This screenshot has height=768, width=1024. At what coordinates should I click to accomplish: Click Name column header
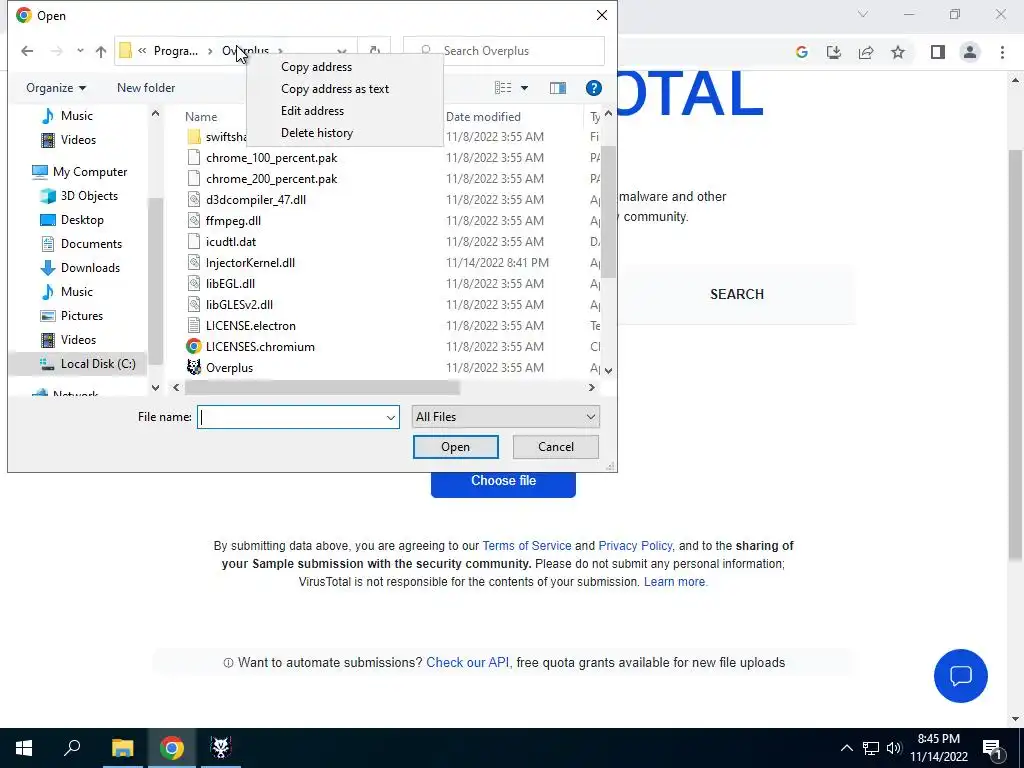point(200,117)
